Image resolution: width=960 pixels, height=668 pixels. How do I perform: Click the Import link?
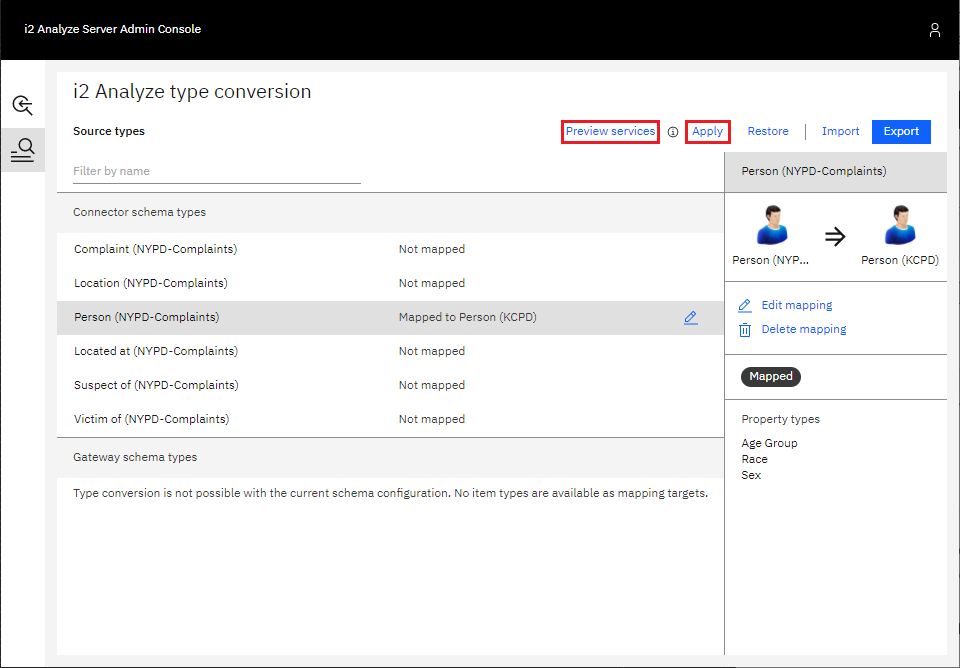840,131
